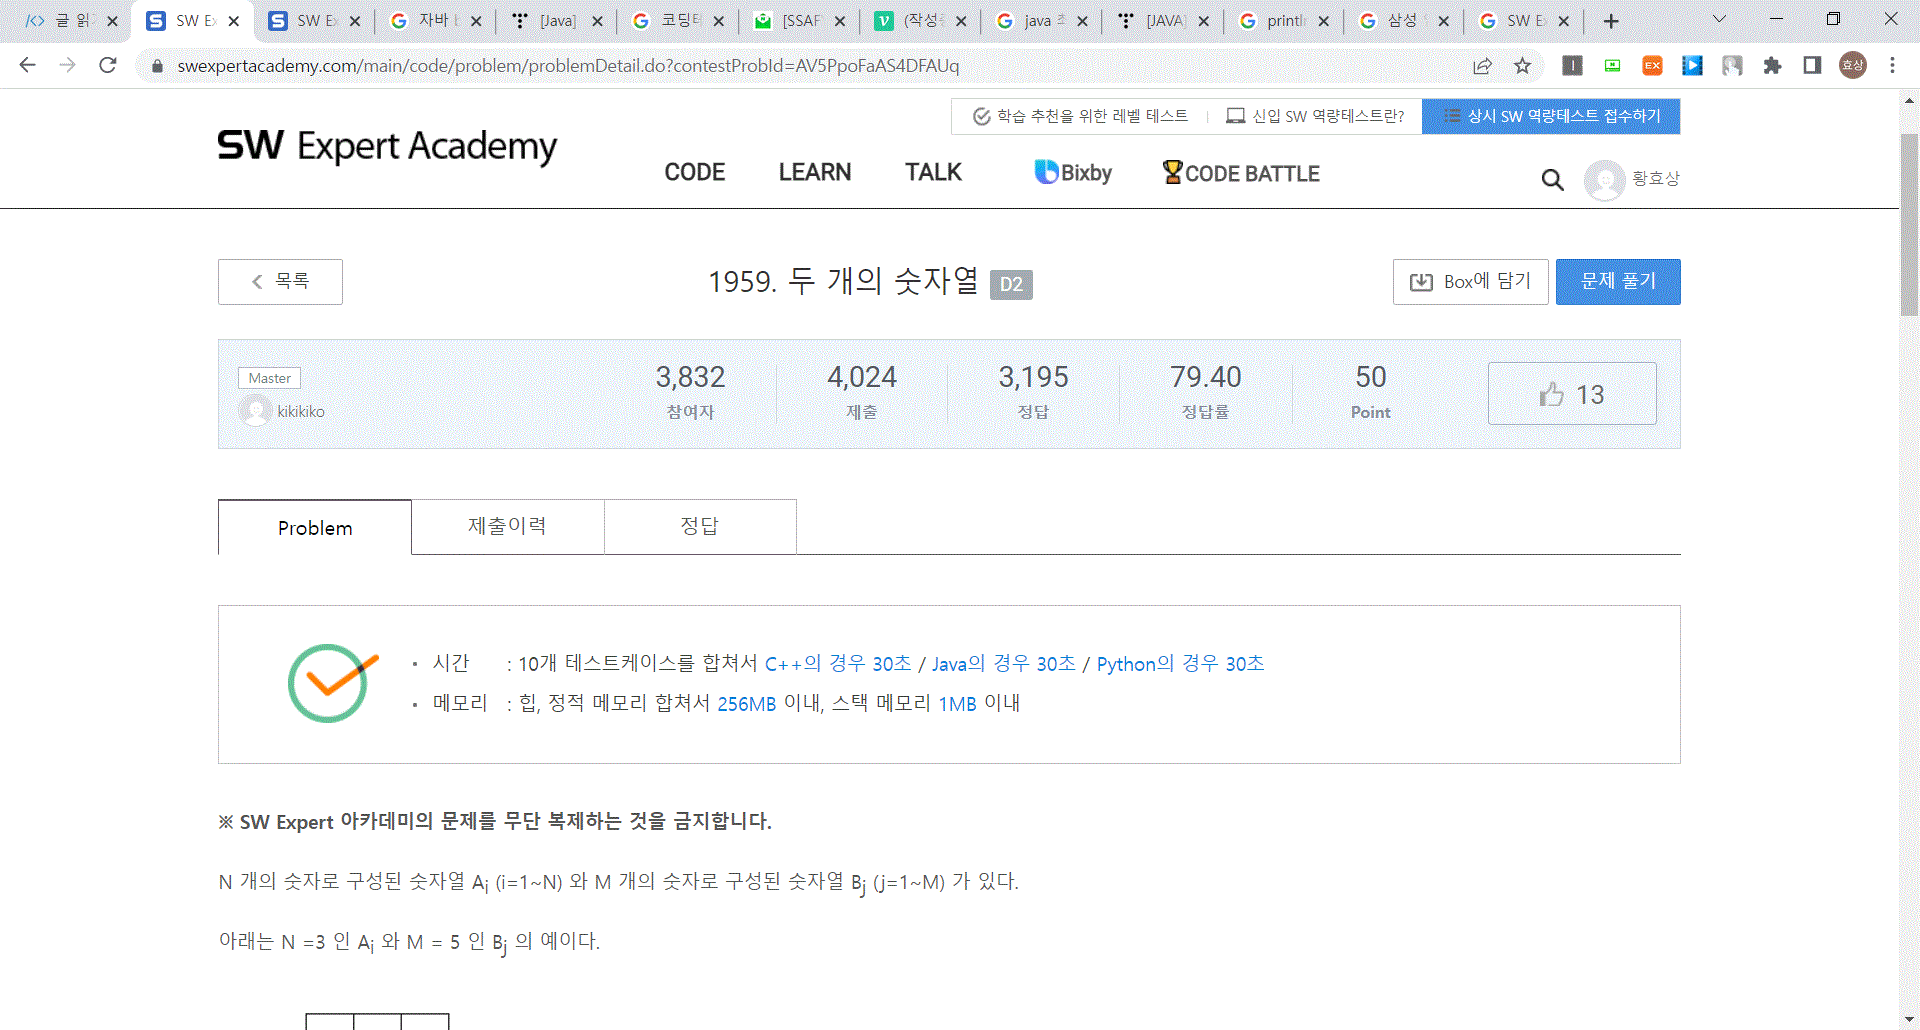Image resolution: width=1920 pixels, height=1030 pixels.
Task: Click the blue video downloader extension icon
Action: point(1693,66)
